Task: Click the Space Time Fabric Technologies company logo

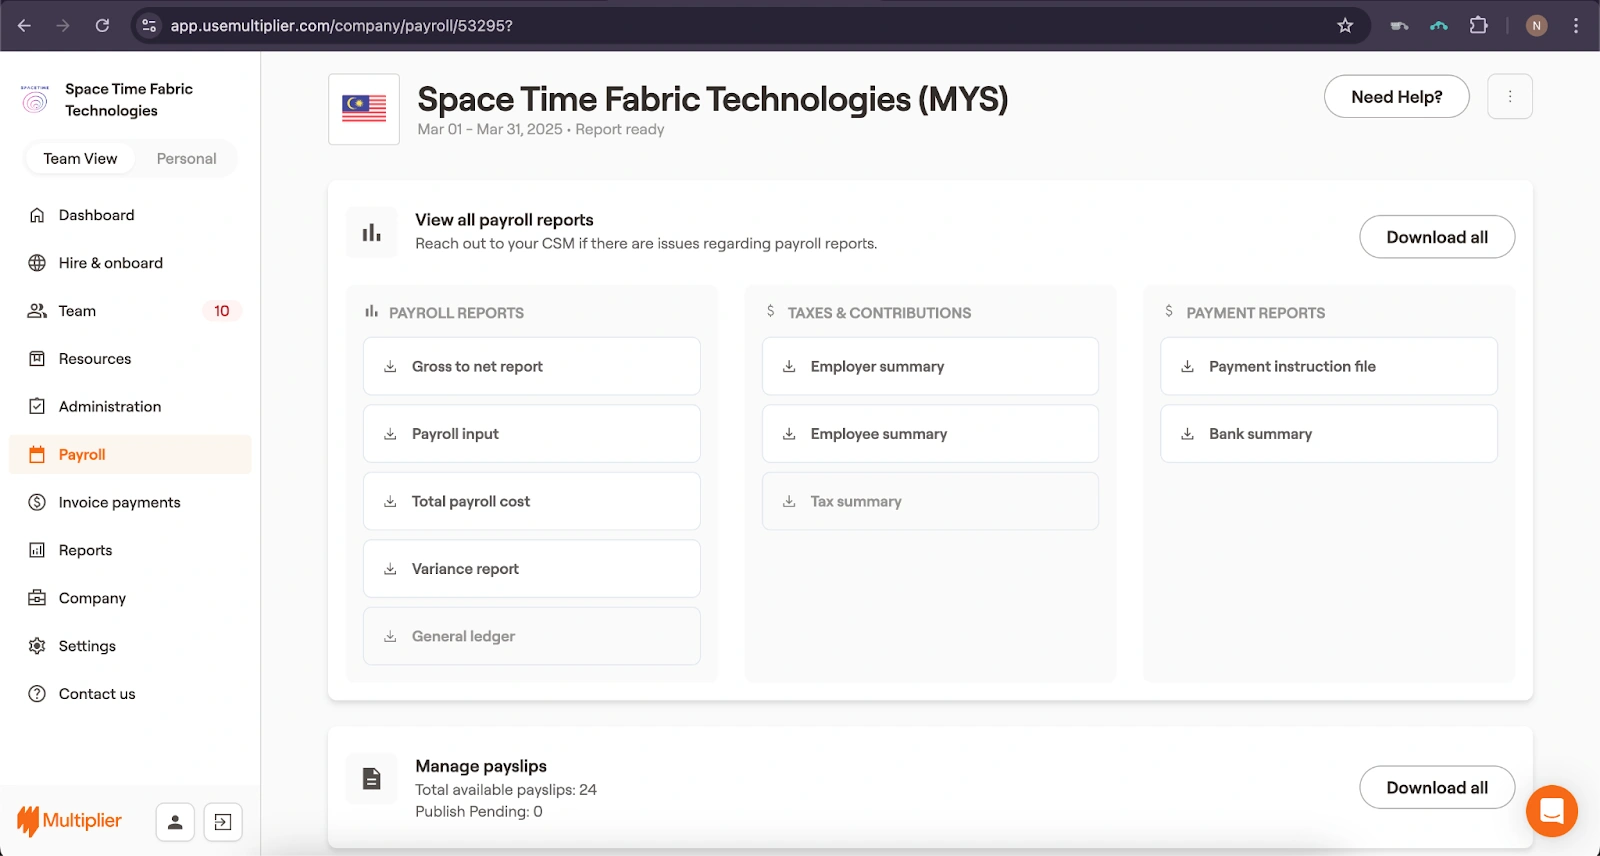Action: [35, 99]
